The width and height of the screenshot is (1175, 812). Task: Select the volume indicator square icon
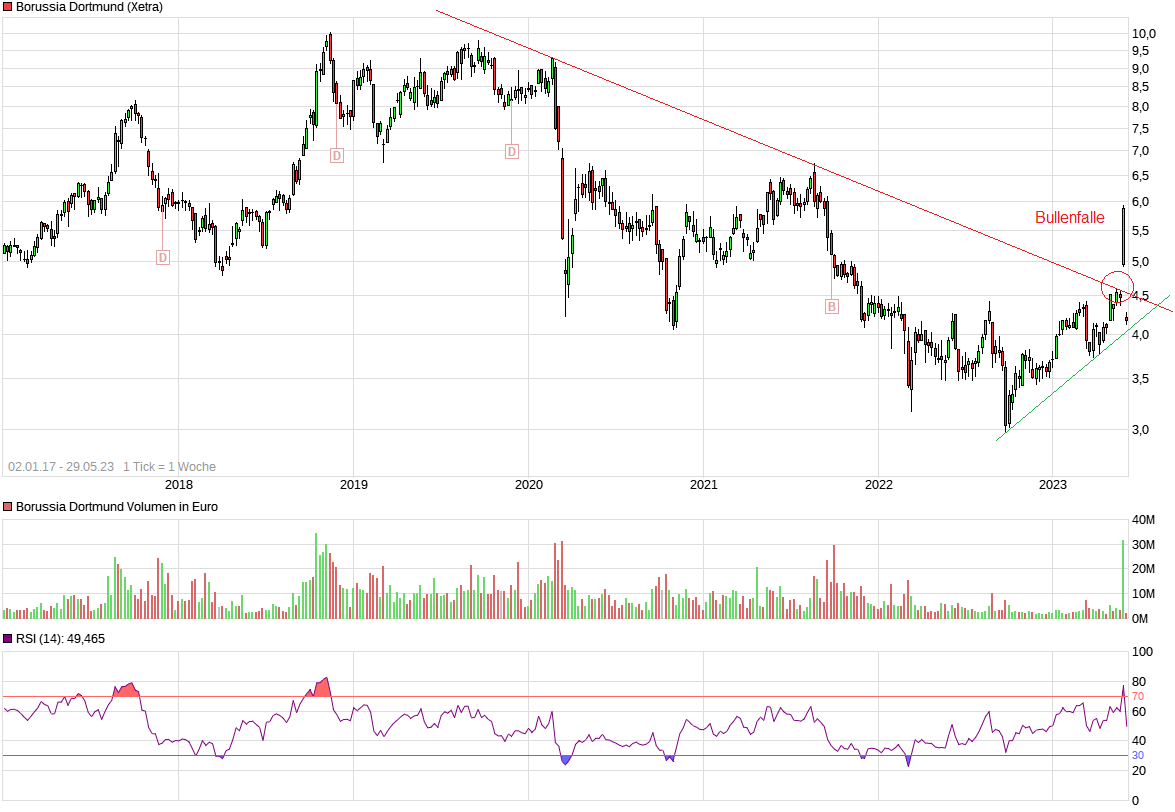[x=8, y=507]
